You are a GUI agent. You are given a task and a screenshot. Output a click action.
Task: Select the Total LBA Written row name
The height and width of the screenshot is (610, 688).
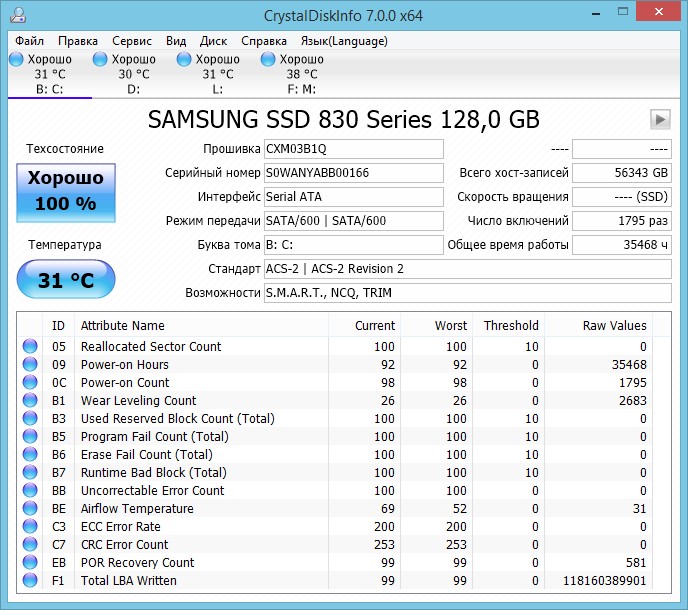coord(129,580)
